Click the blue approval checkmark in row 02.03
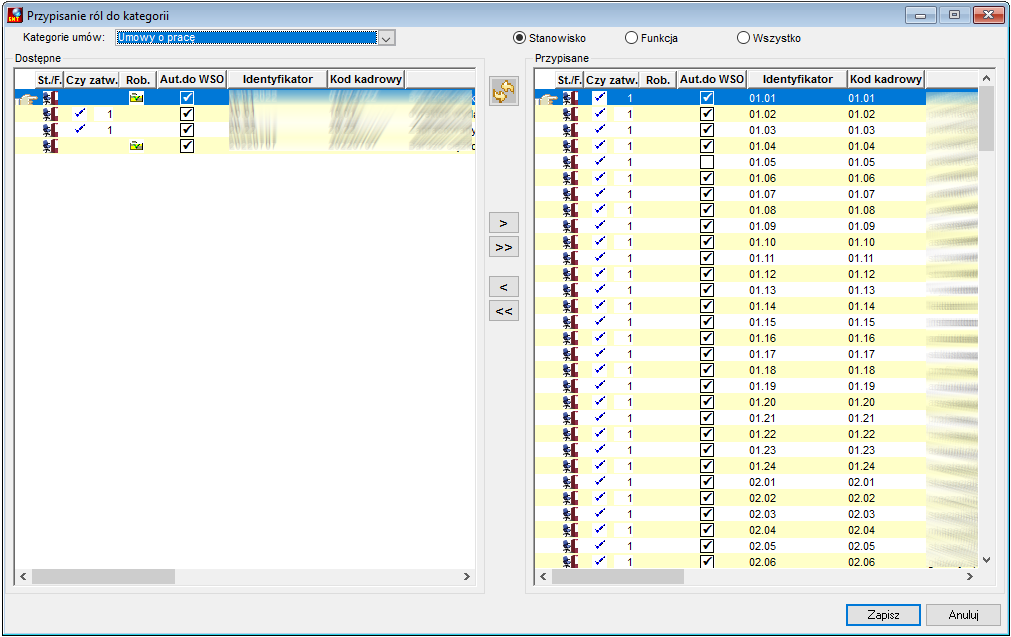The width and height of the screenshot is (1011, 637). pyautogui.click(x=600, y=514)
